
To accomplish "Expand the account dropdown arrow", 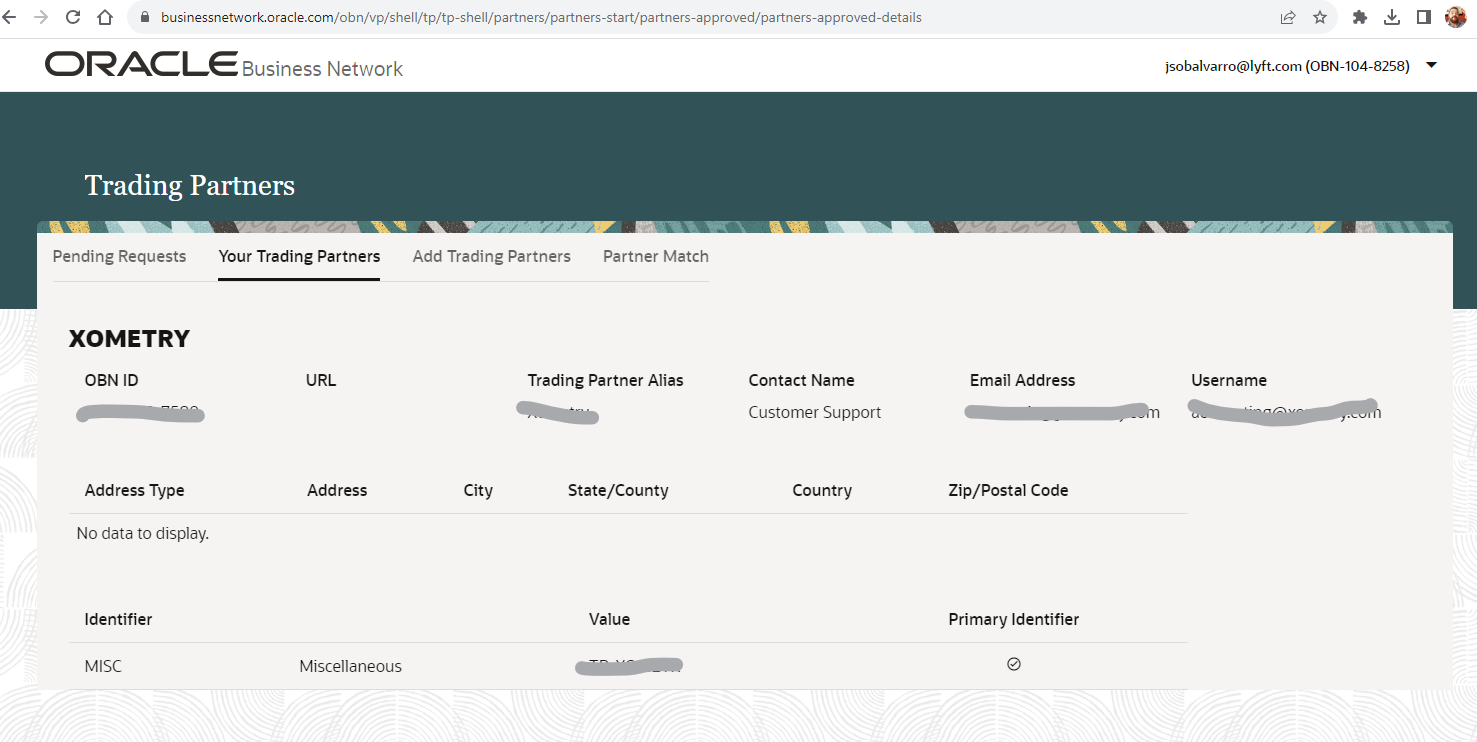I will [x=1431, y=65].
